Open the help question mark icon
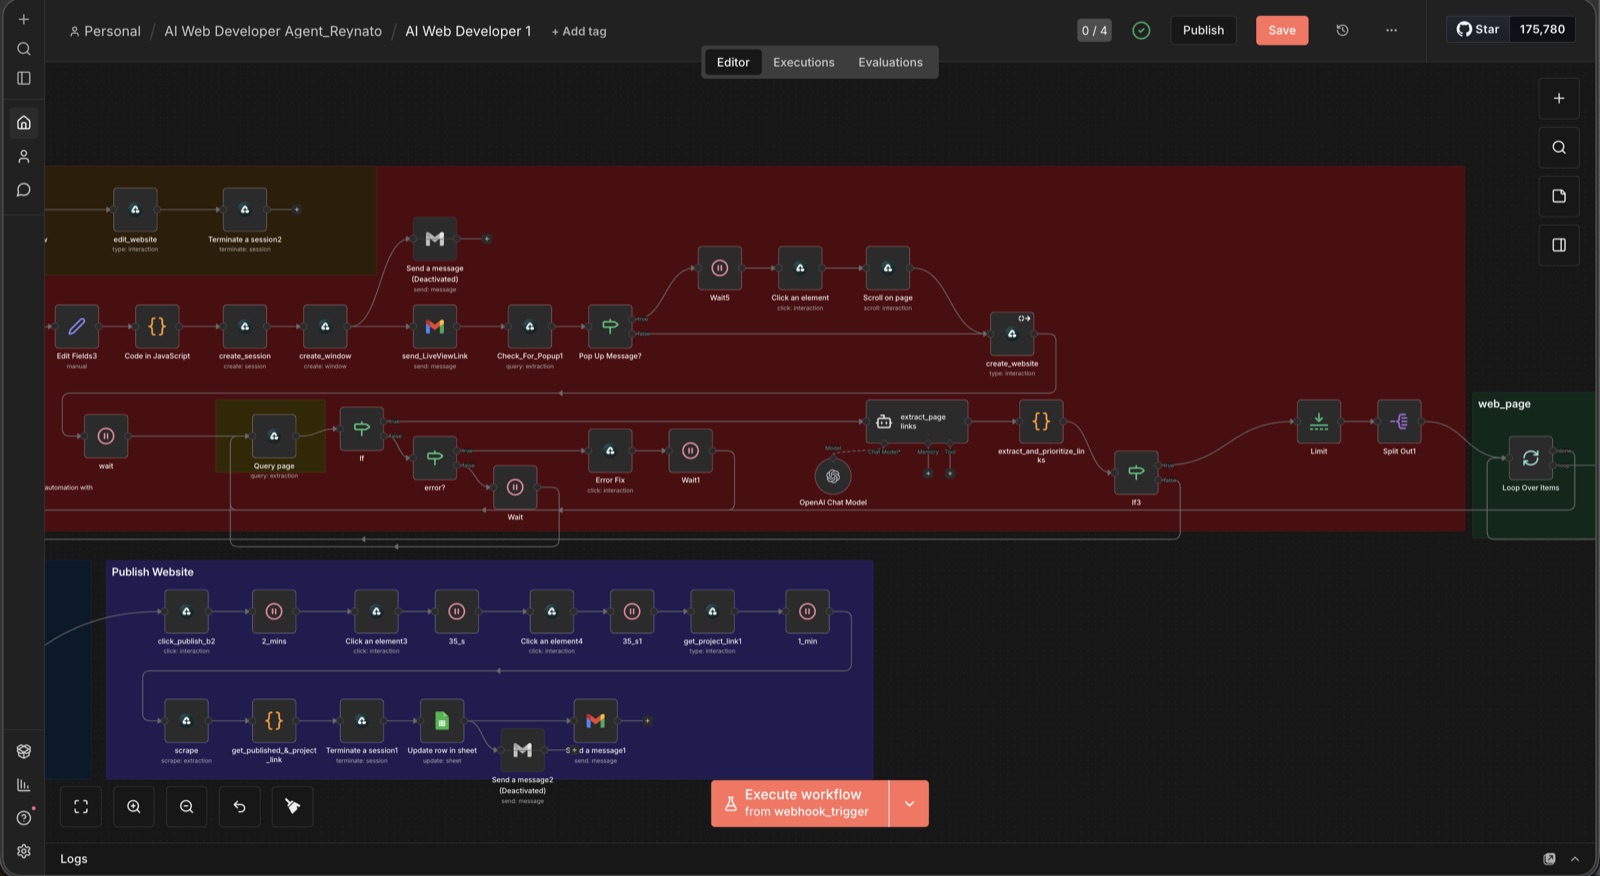 (24, 818)
